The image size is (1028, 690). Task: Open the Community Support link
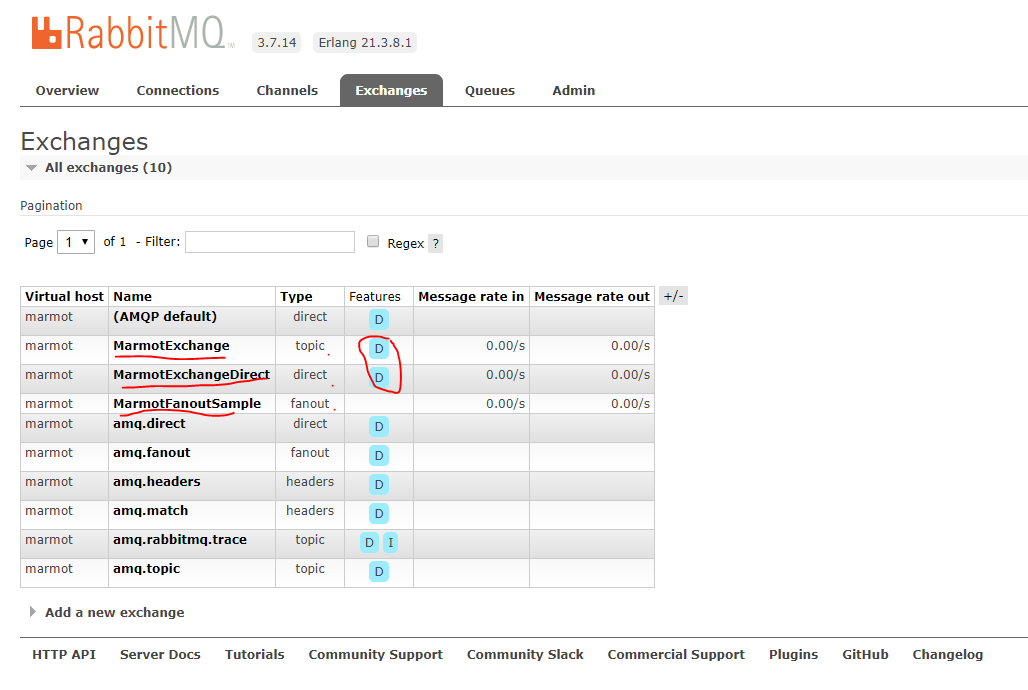(376, 655)
